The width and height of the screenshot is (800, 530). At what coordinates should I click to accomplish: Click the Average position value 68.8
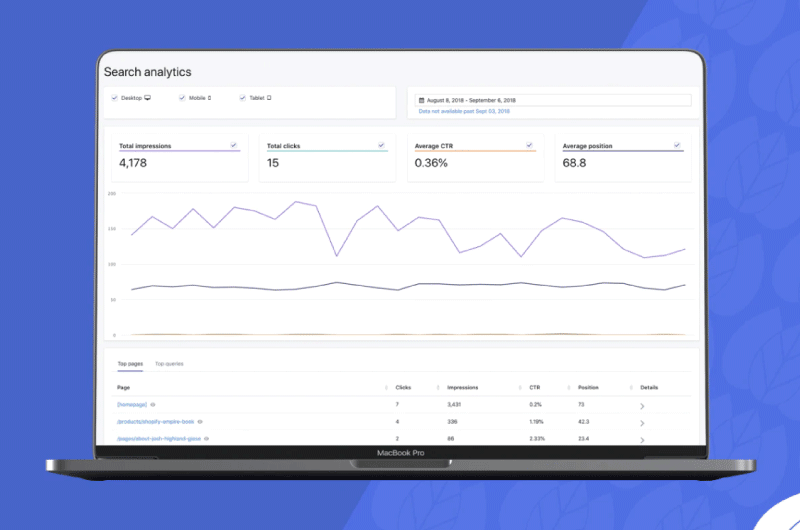coord(574,163)
